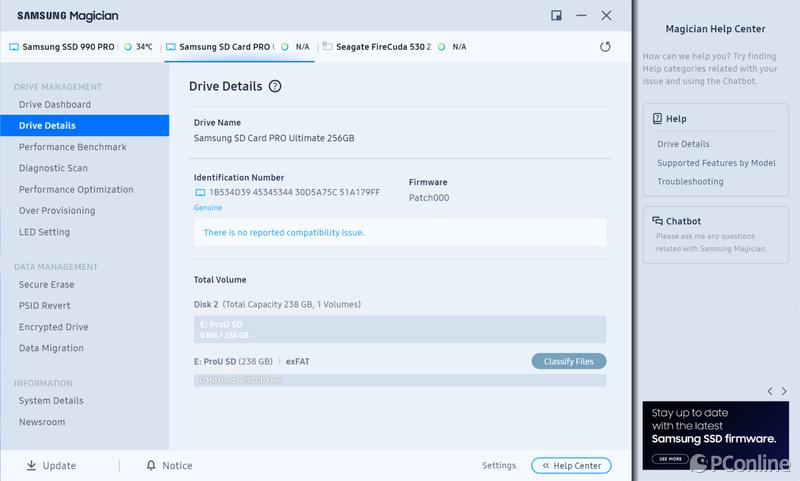Click the SEE MORE banner button
Viewport: 800px width, 481px height.
(670, 459)
